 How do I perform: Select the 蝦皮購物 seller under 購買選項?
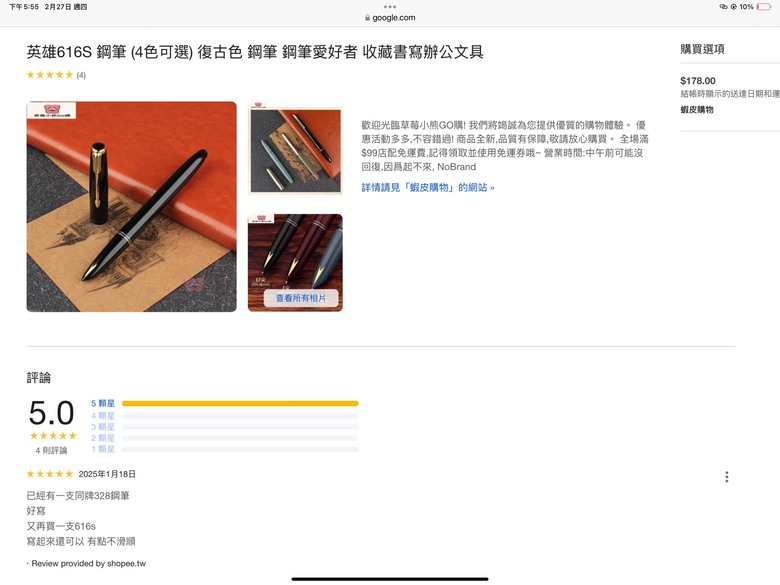tap(697, 110)
